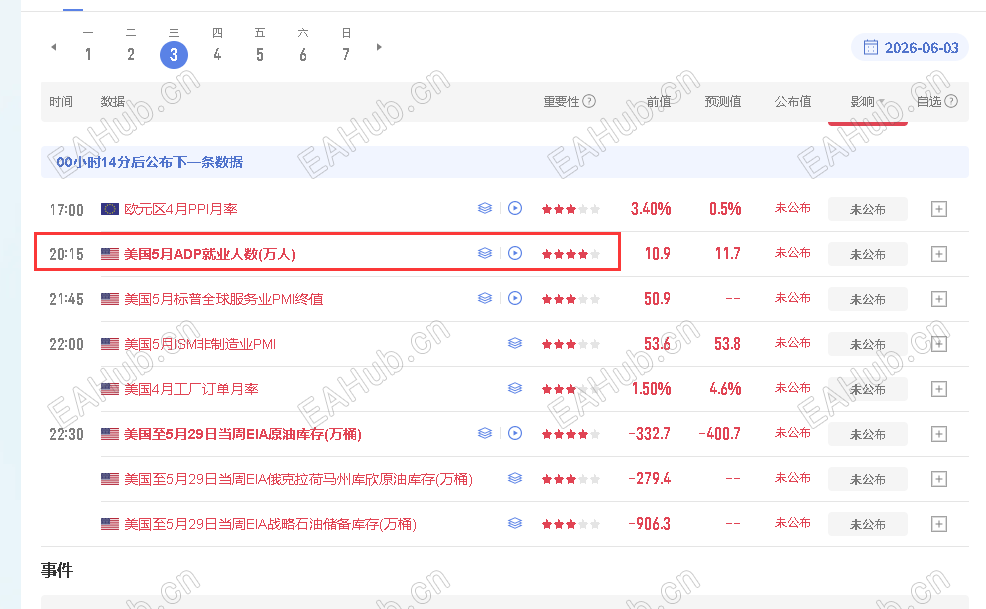The height and width of the screenshot is (609, 986).
Task: Play video for EIA原油库存
Action: tap(515, 433)
